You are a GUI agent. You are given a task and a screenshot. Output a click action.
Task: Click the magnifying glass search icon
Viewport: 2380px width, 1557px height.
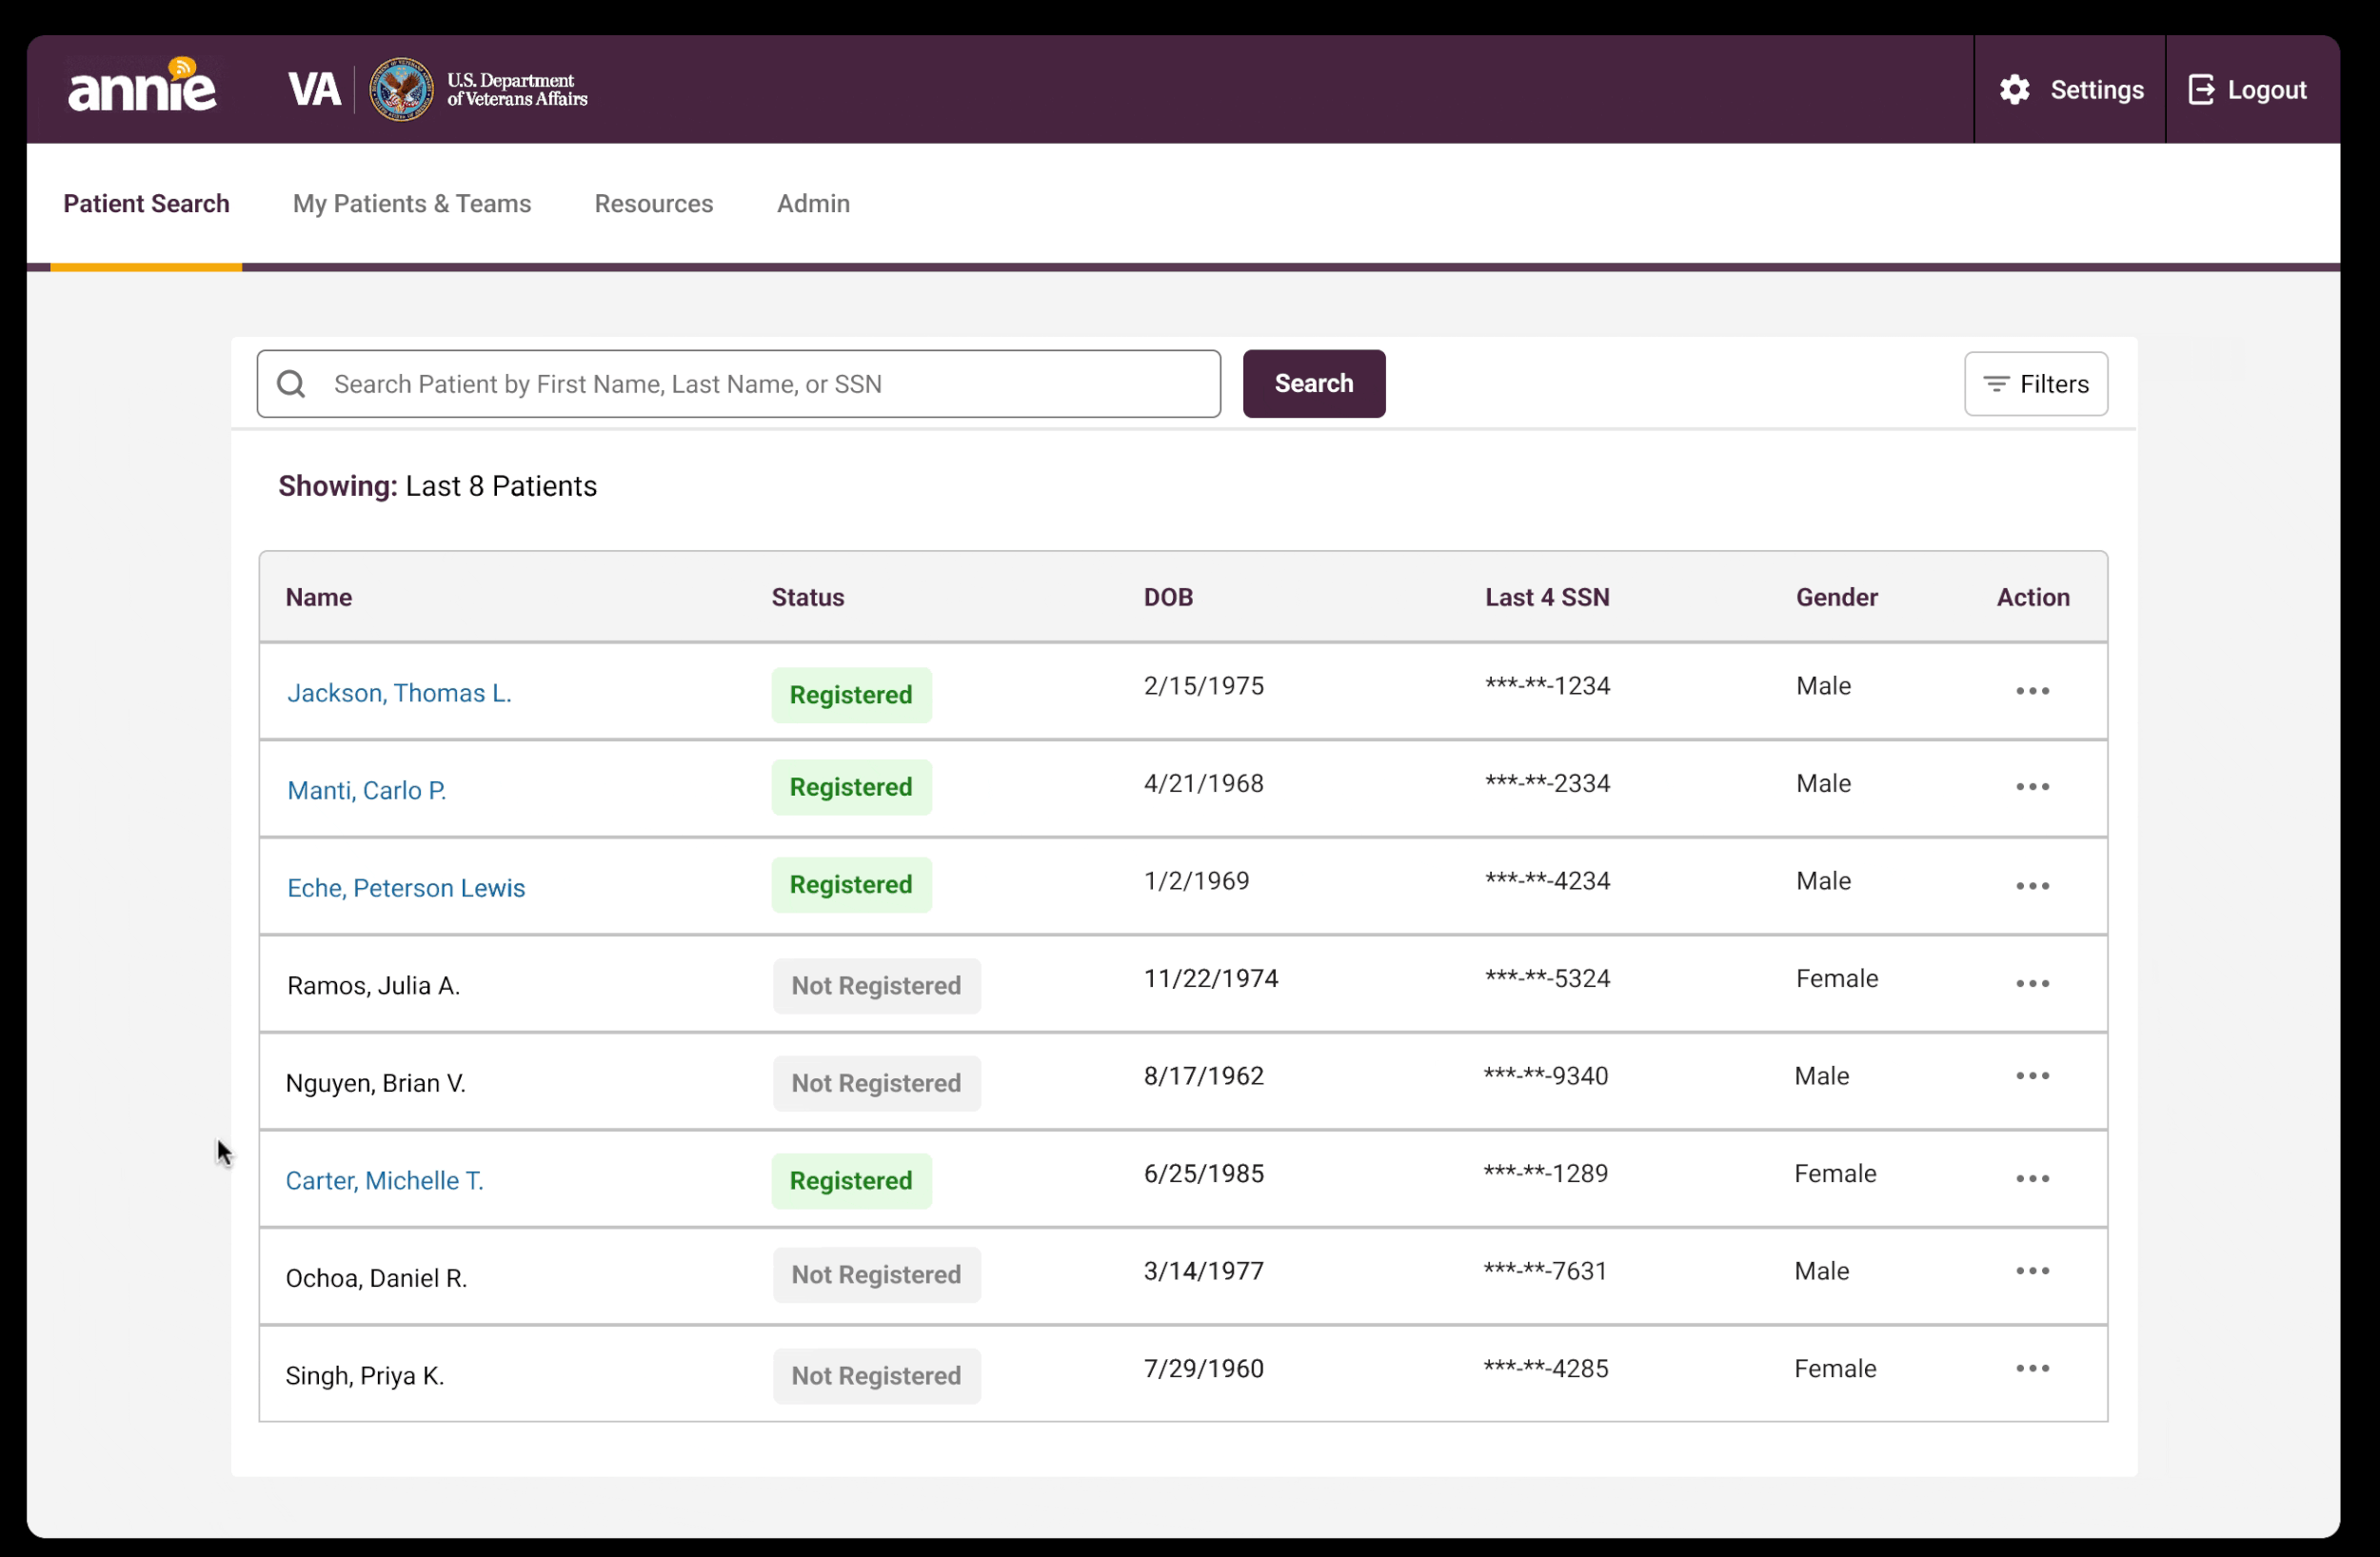coord(291,384)
